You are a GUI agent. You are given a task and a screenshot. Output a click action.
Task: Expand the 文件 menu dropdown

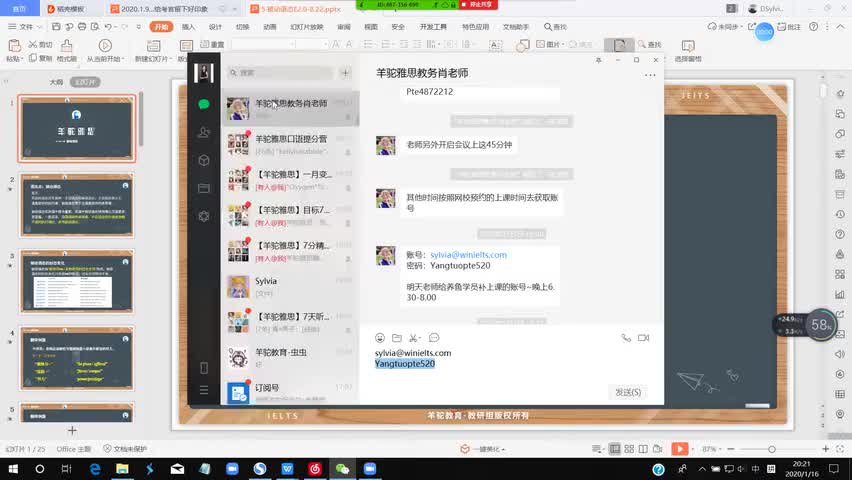[x=25, y=26]
